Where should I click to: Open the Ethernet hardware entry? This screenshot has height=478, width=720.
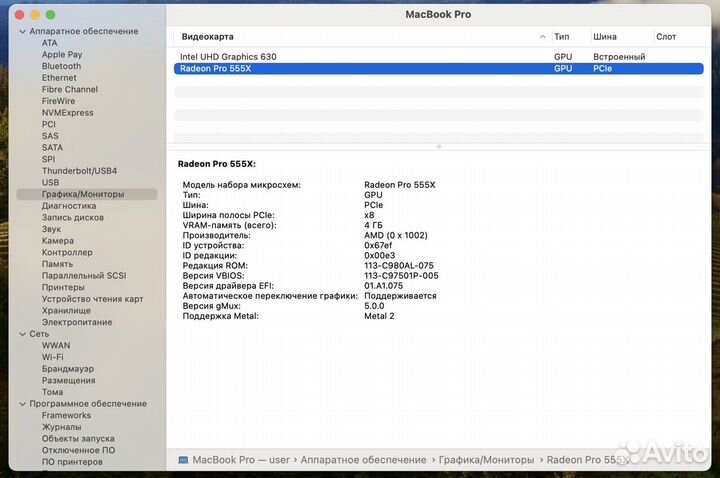tap(59, 78)
